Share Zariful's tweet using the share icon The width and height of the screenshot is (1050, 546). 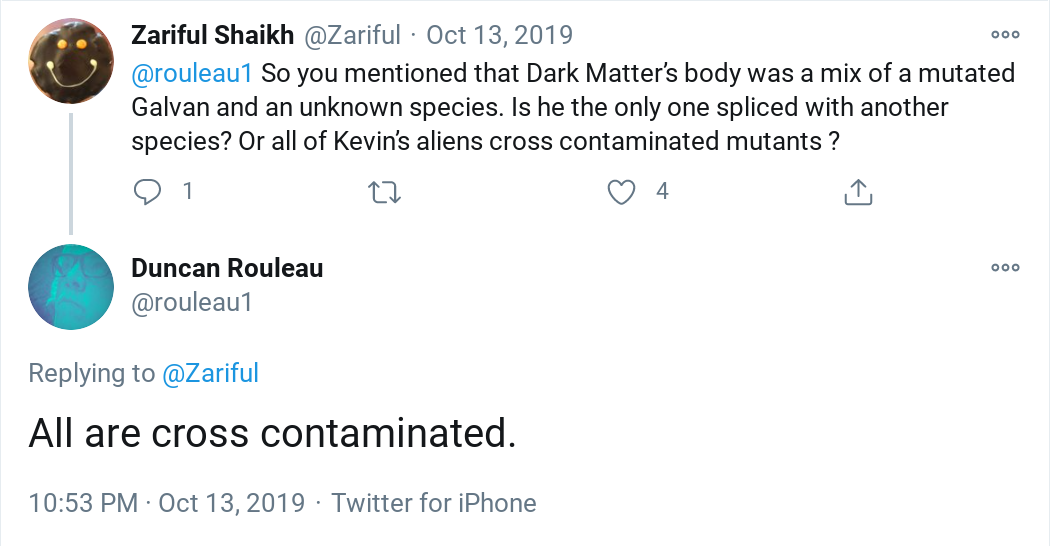pos(858,191)
